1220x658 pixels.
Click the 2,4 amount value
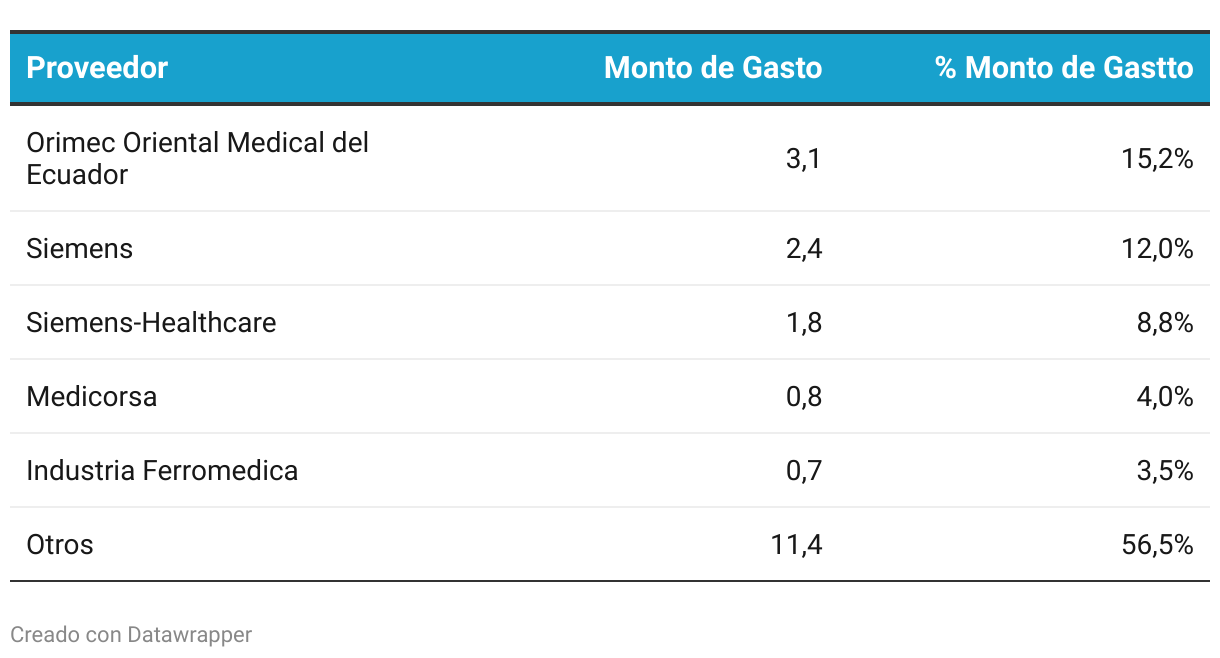click(804, 248)
